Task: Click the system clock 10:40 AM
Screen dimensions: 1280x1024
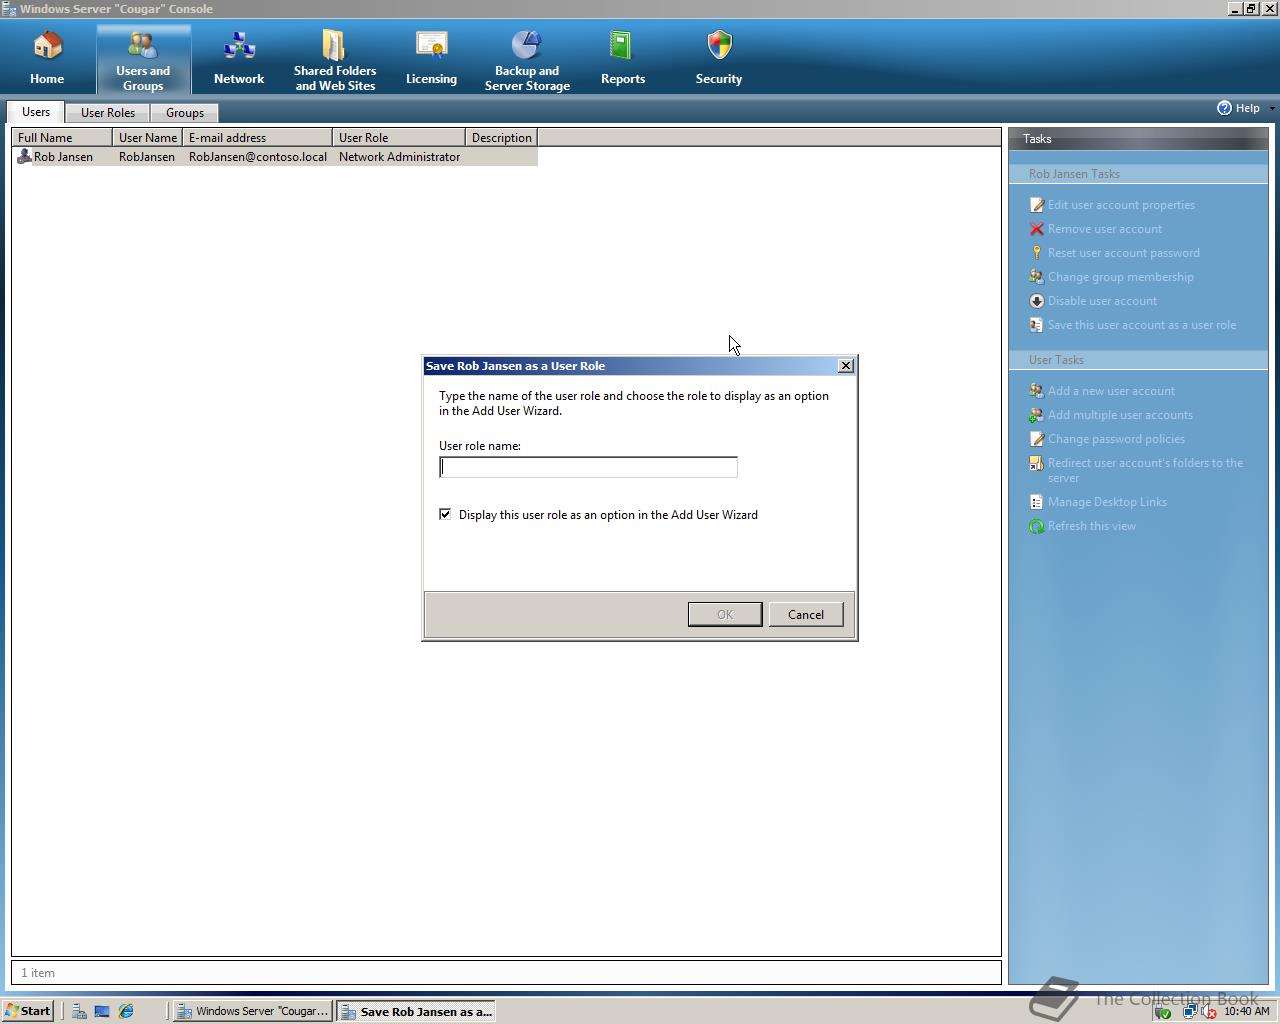Action: tap(1246, 1011)
